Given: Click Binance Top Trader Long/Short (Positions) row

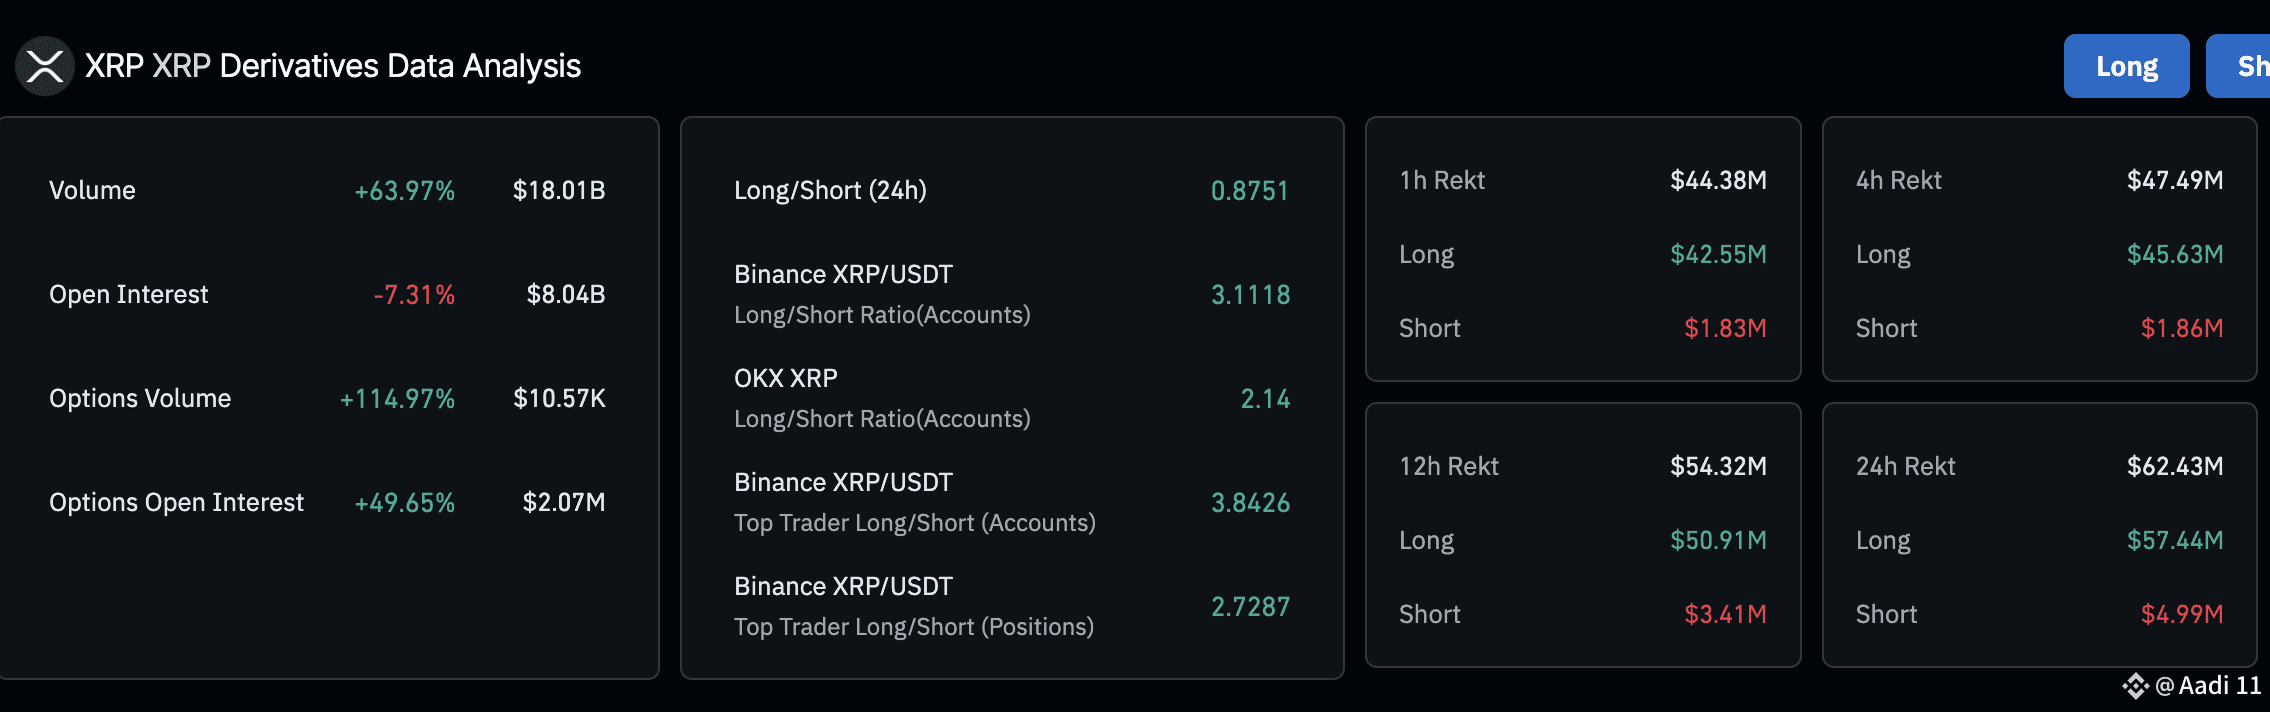Looking at the screenshot, I should [x=1012, y=606].
